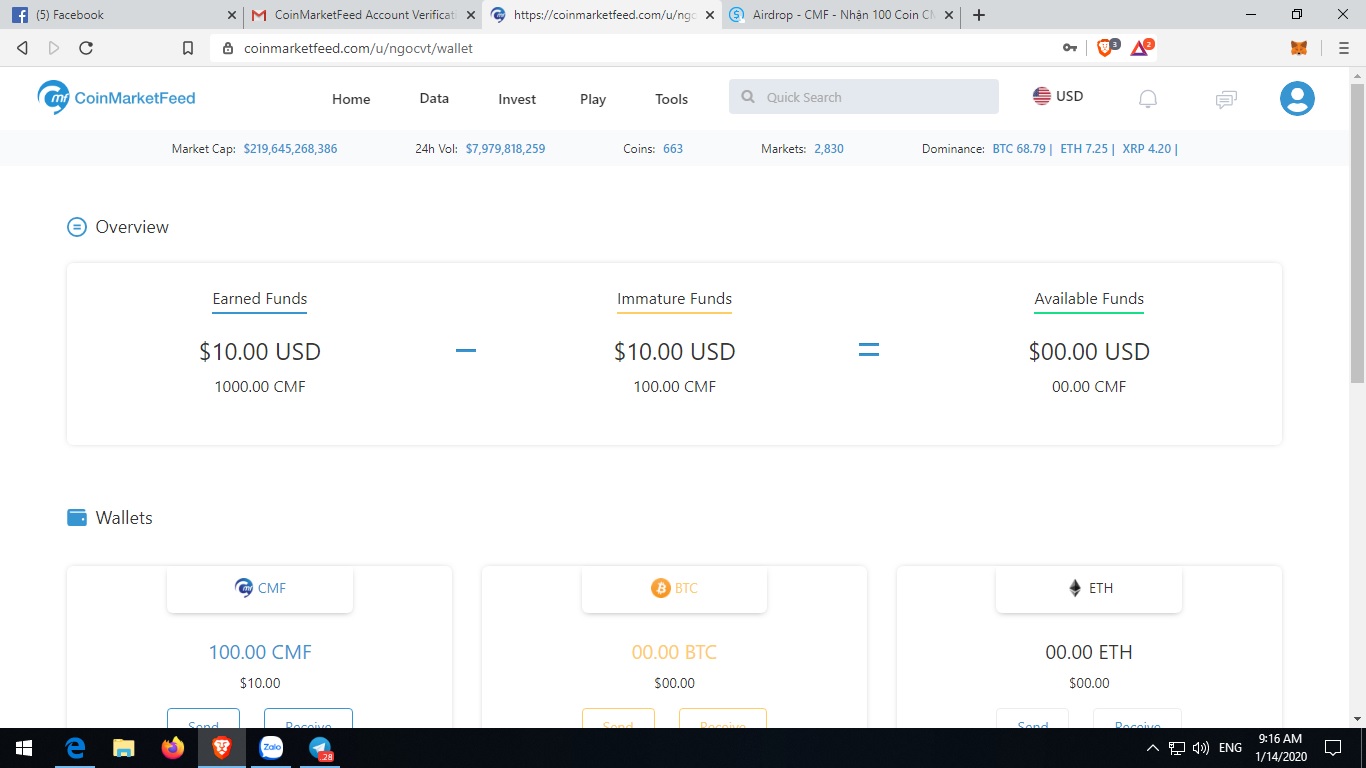
Task: Open the notifications bell
Action: click(x=1148, y=98)
